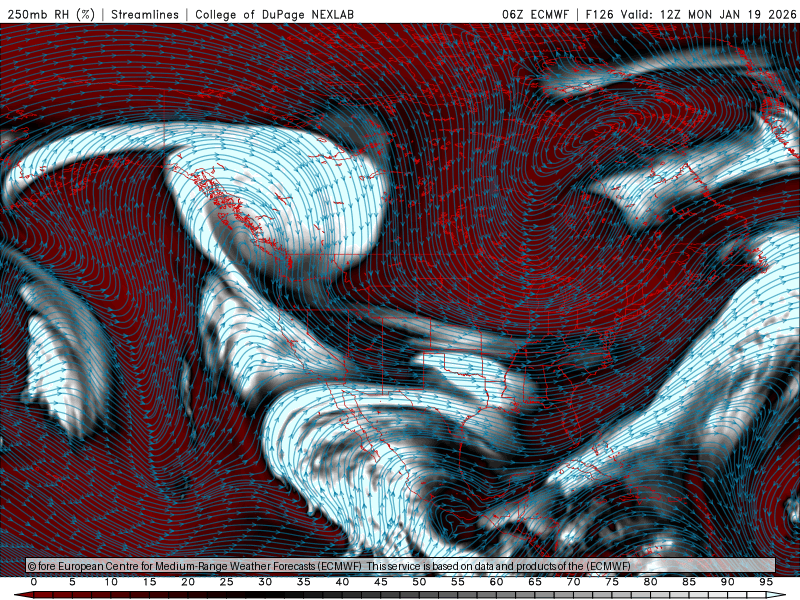
Task: Select the colorbar value '35'
Action: 304,582
